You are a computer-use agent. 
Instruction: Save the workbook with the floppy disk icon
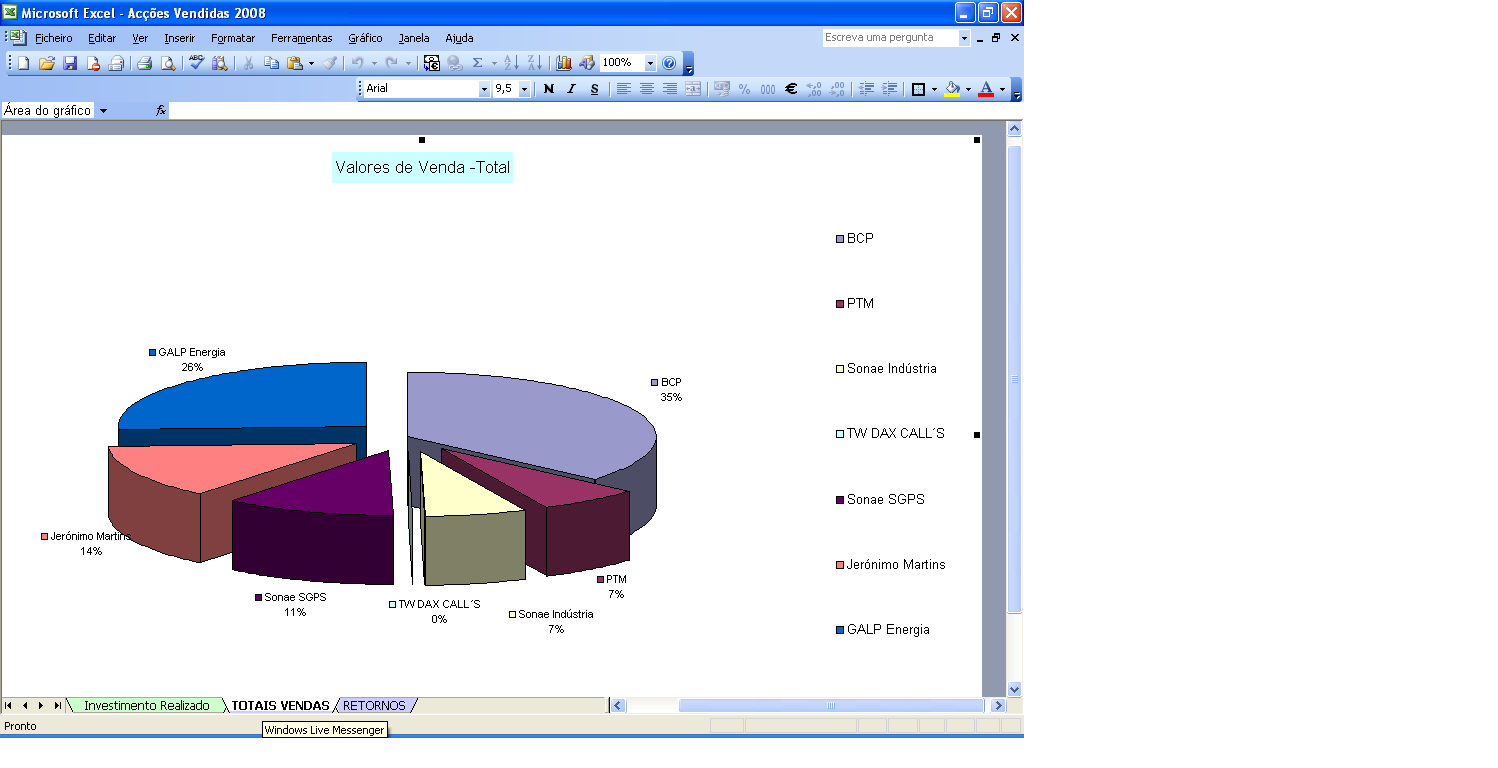[70, 63]
